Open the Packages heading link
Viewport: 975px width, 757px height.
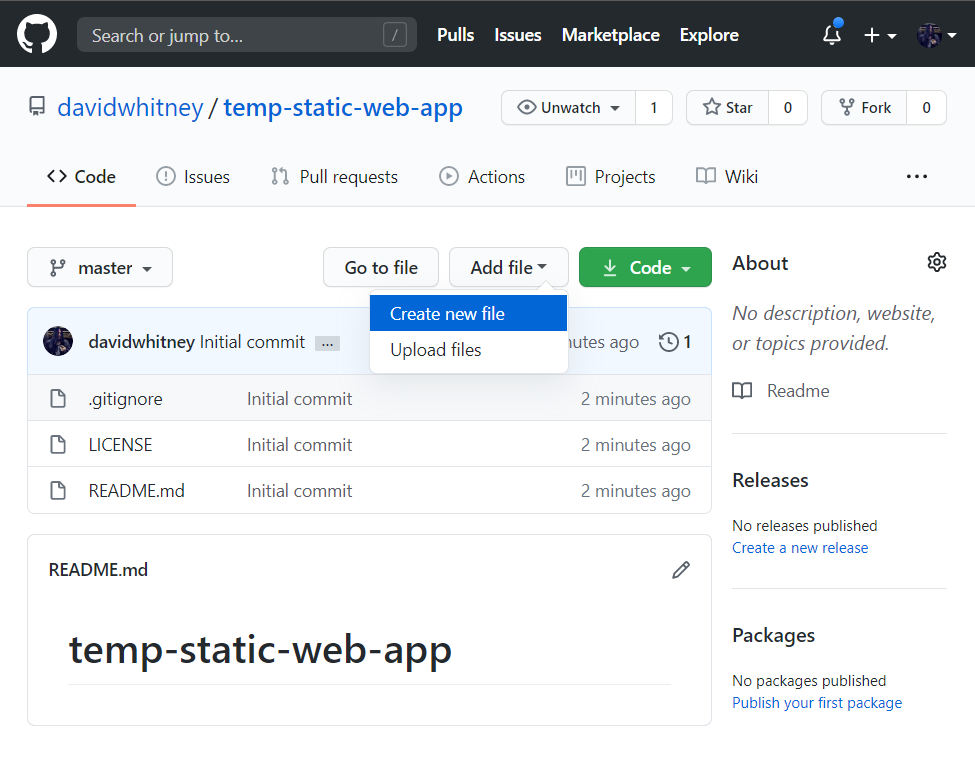tap(774, 635)
